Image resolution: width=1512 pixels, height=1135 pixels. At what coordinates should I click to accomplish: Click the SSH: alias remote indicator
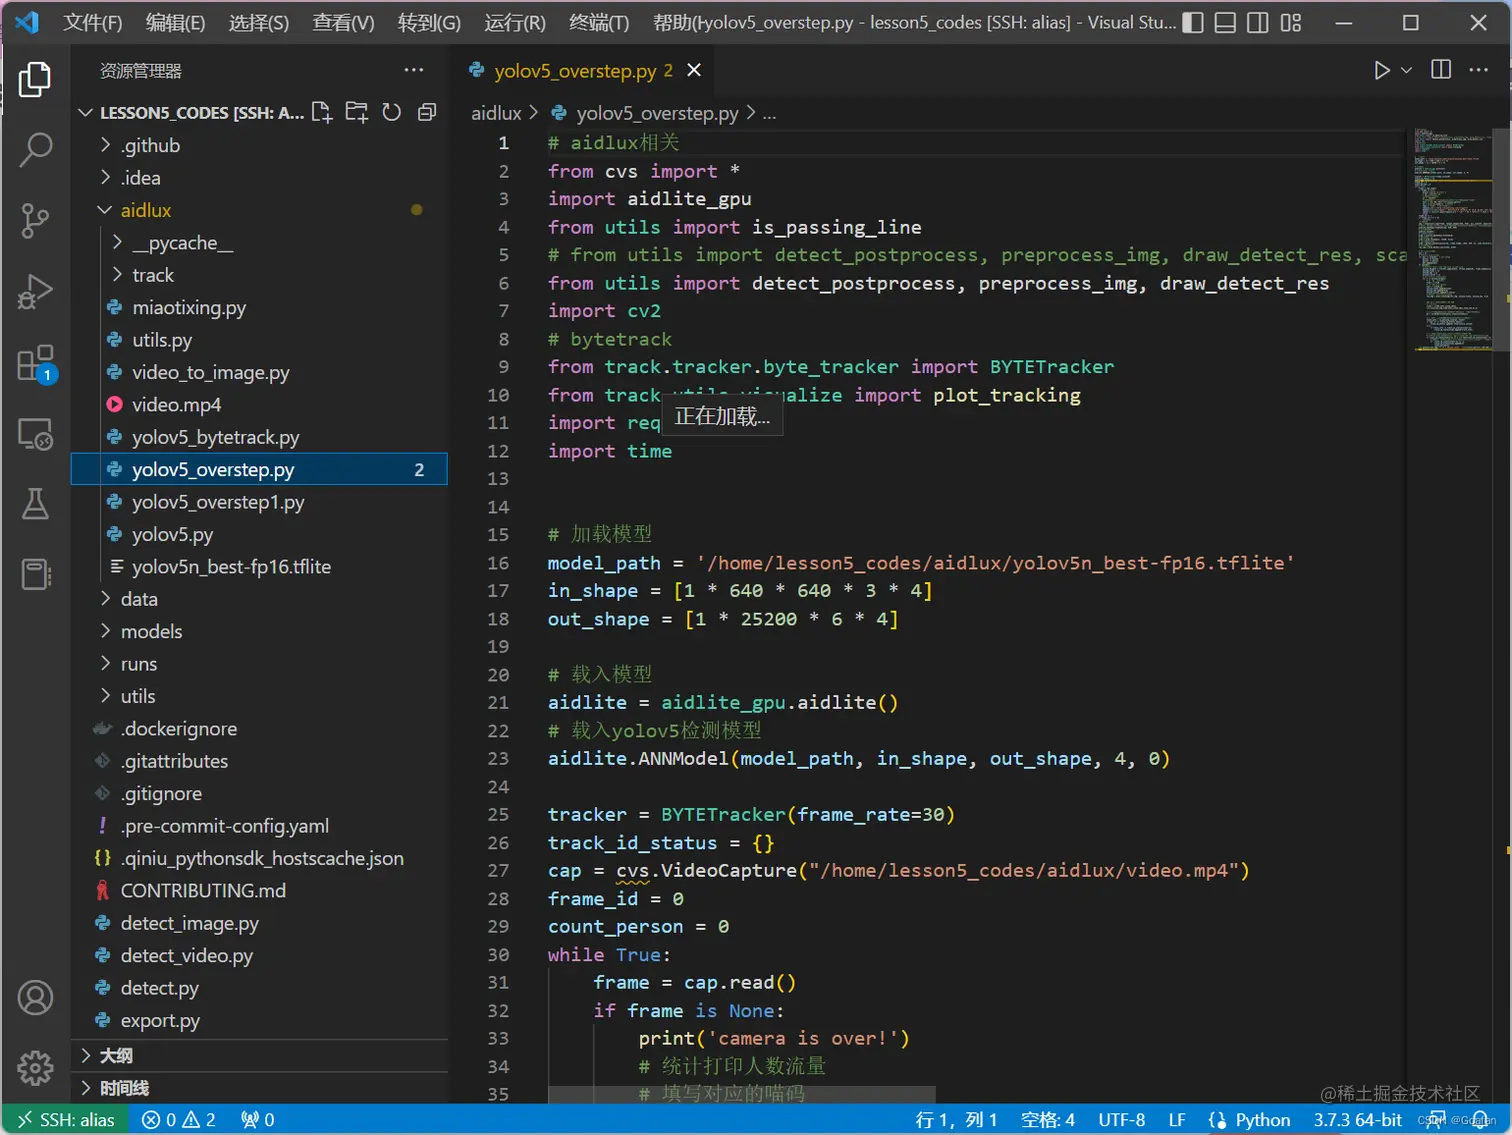(66, 1119)
